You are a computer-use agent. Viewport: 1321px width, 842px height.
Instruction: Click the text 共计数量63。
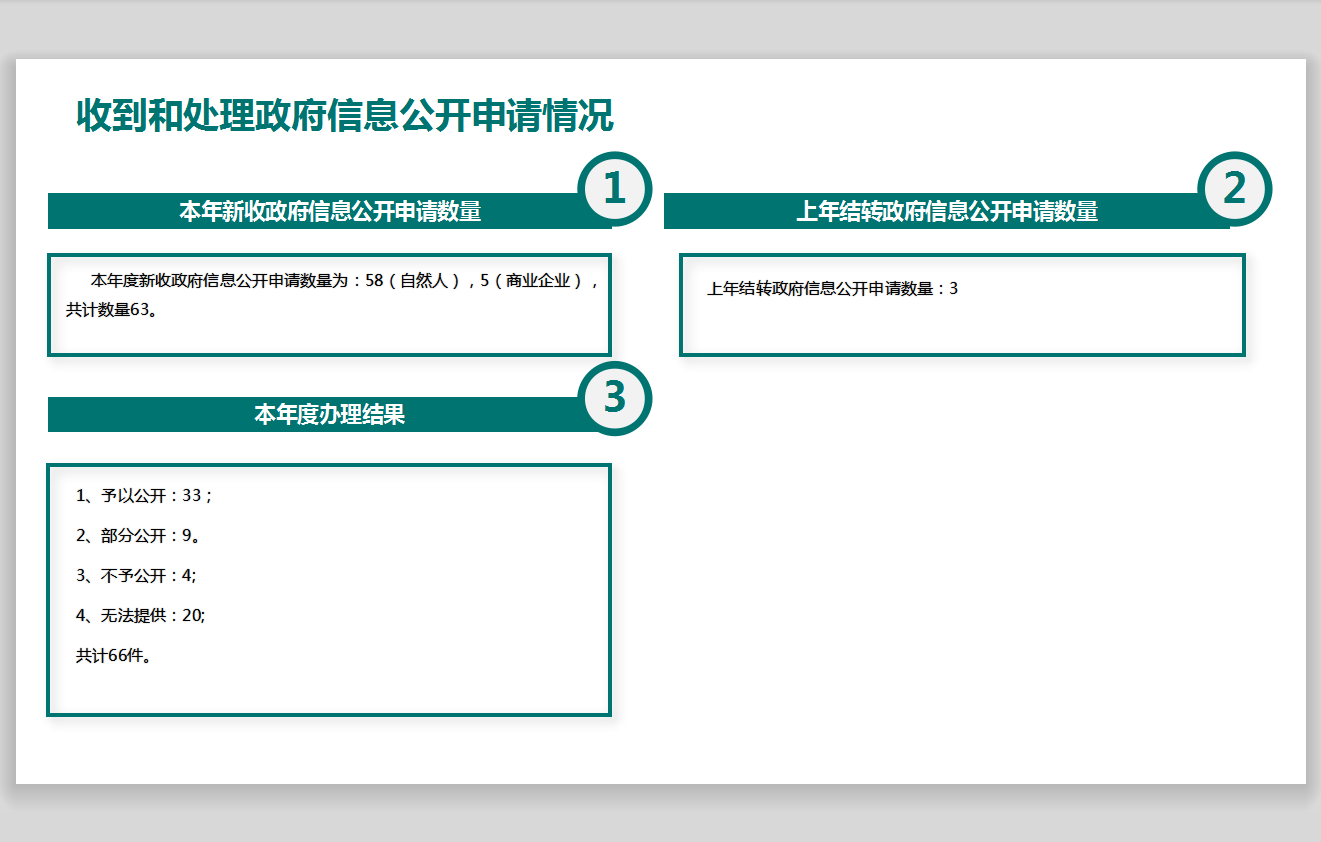coord(111,310)
